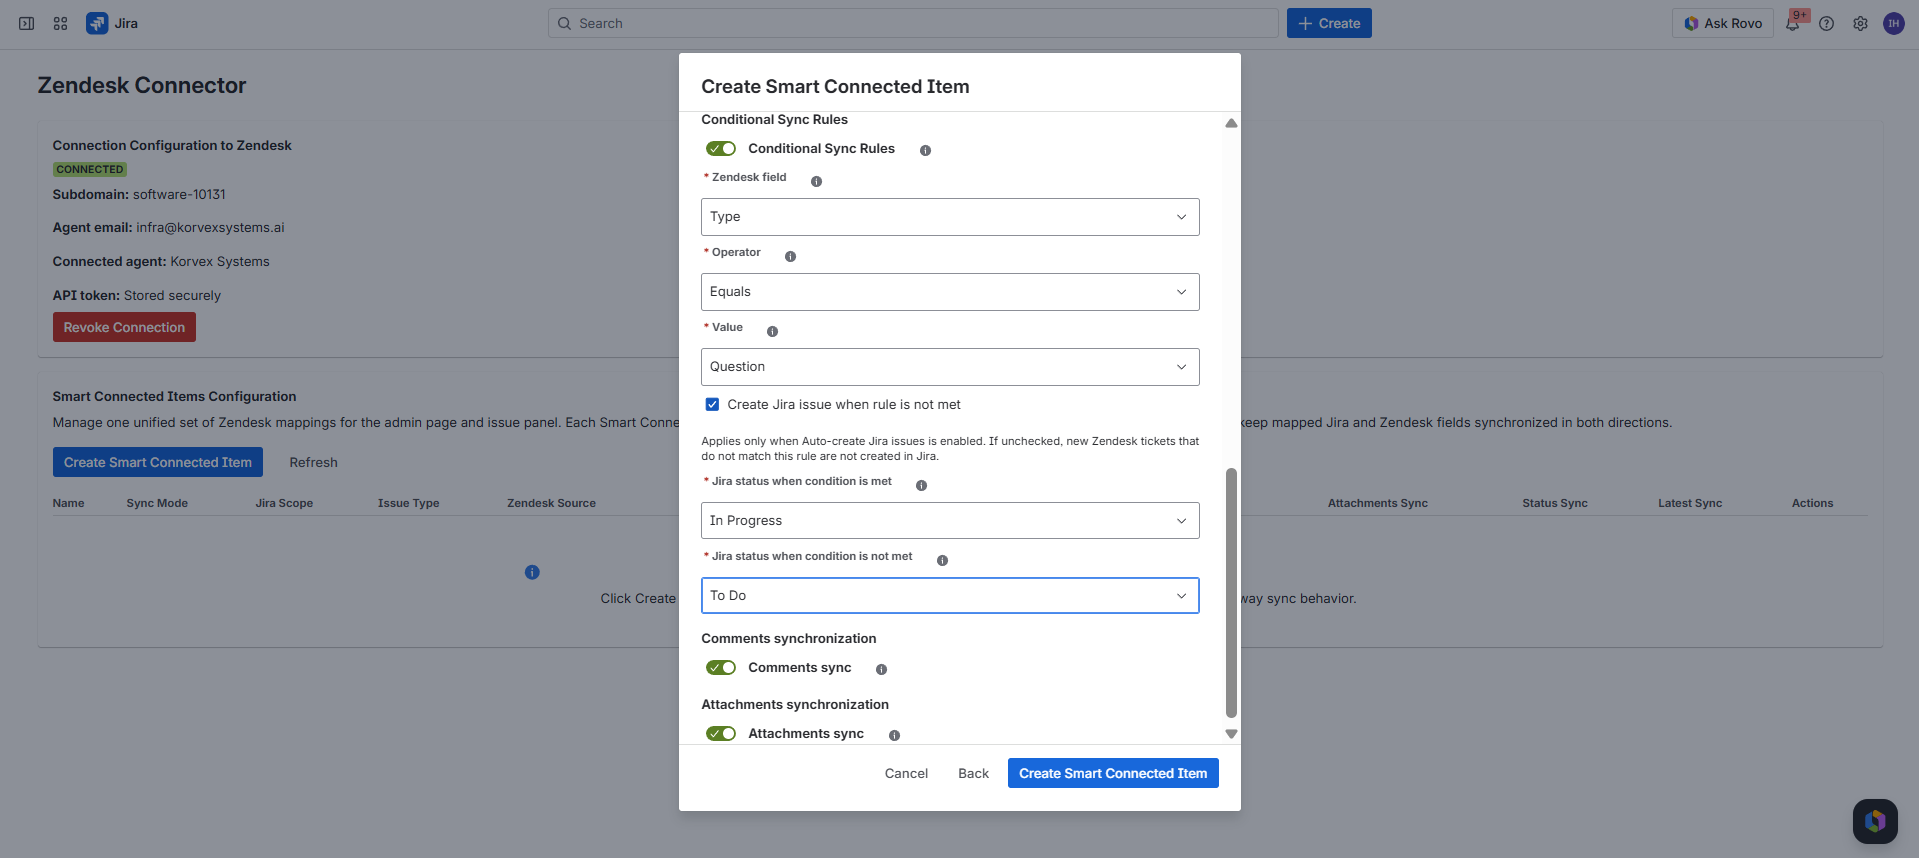The height and width of the screenshot is (858, 1919).
Task: Turn off the Attachments sync switch
Action: tap(721, 733)
